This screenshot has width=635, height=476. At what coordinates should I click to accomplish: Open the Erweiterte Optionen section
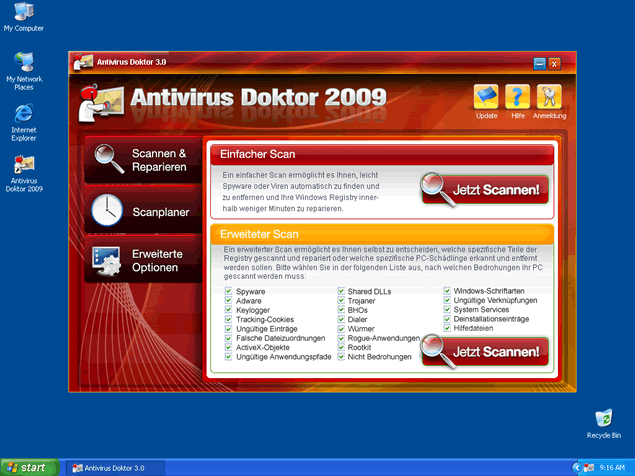[x=157, y=261]
